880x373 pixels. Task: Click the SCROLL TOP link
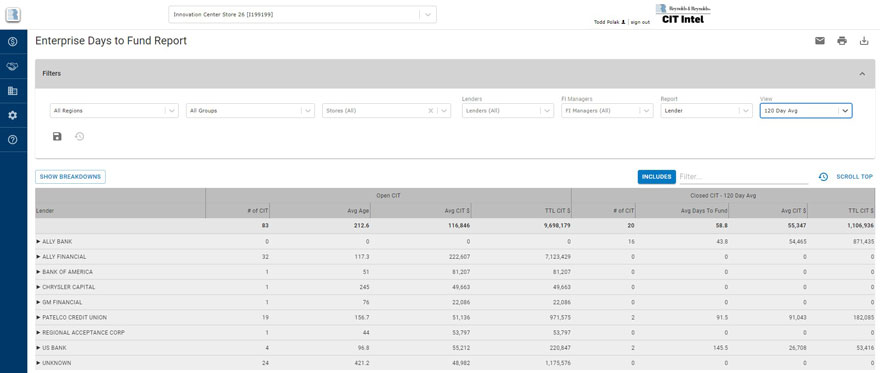[854, 177]
